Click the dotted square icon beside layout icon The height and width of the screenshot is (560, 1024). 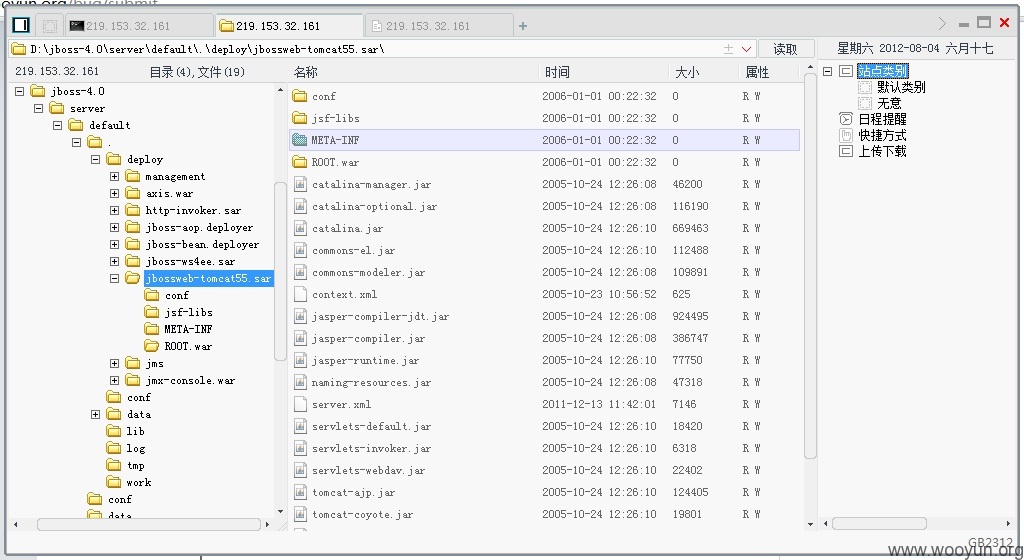pos(50,25)
